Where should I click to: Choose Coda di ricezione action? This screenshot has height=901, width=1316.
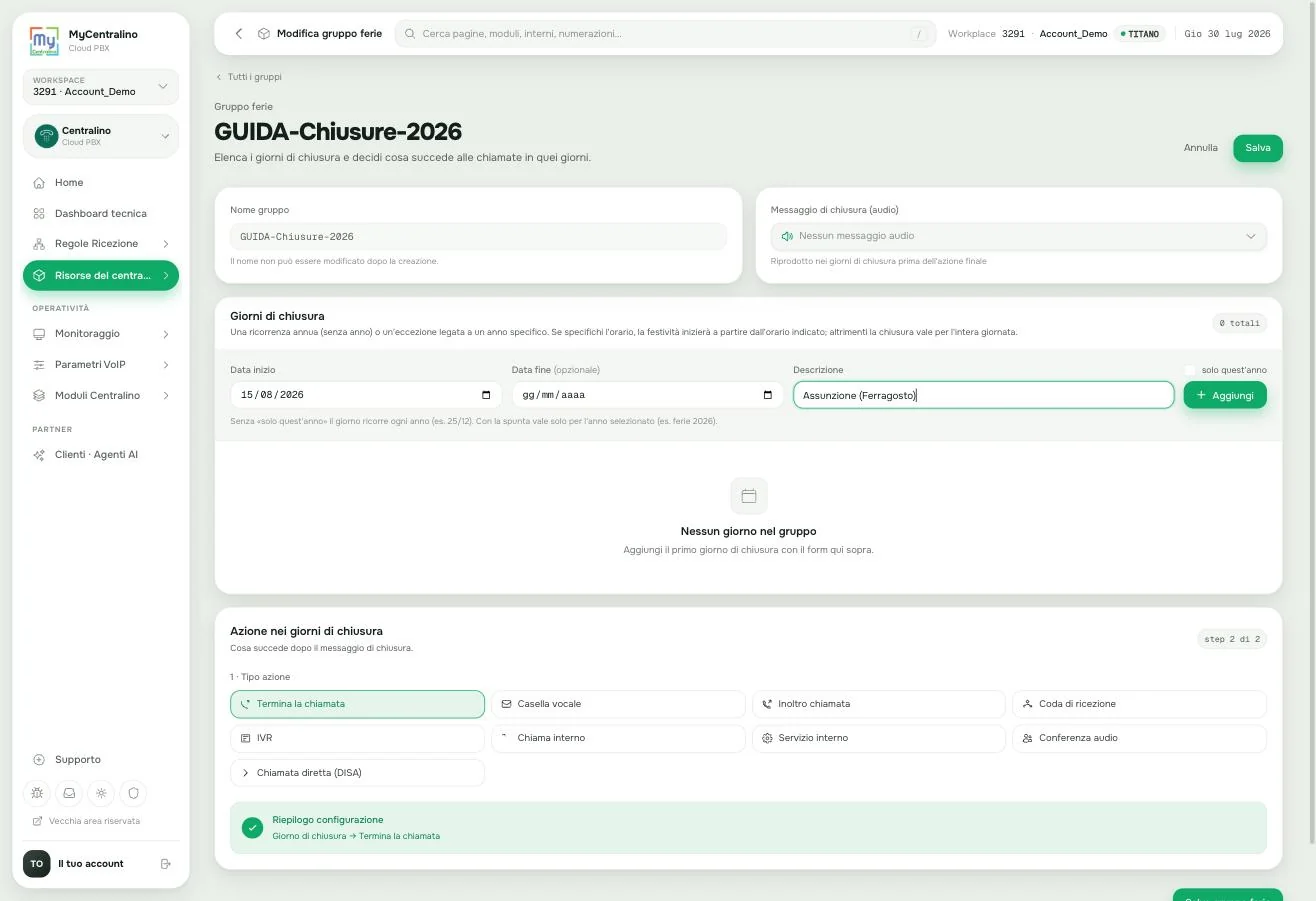click(1139, 704)
